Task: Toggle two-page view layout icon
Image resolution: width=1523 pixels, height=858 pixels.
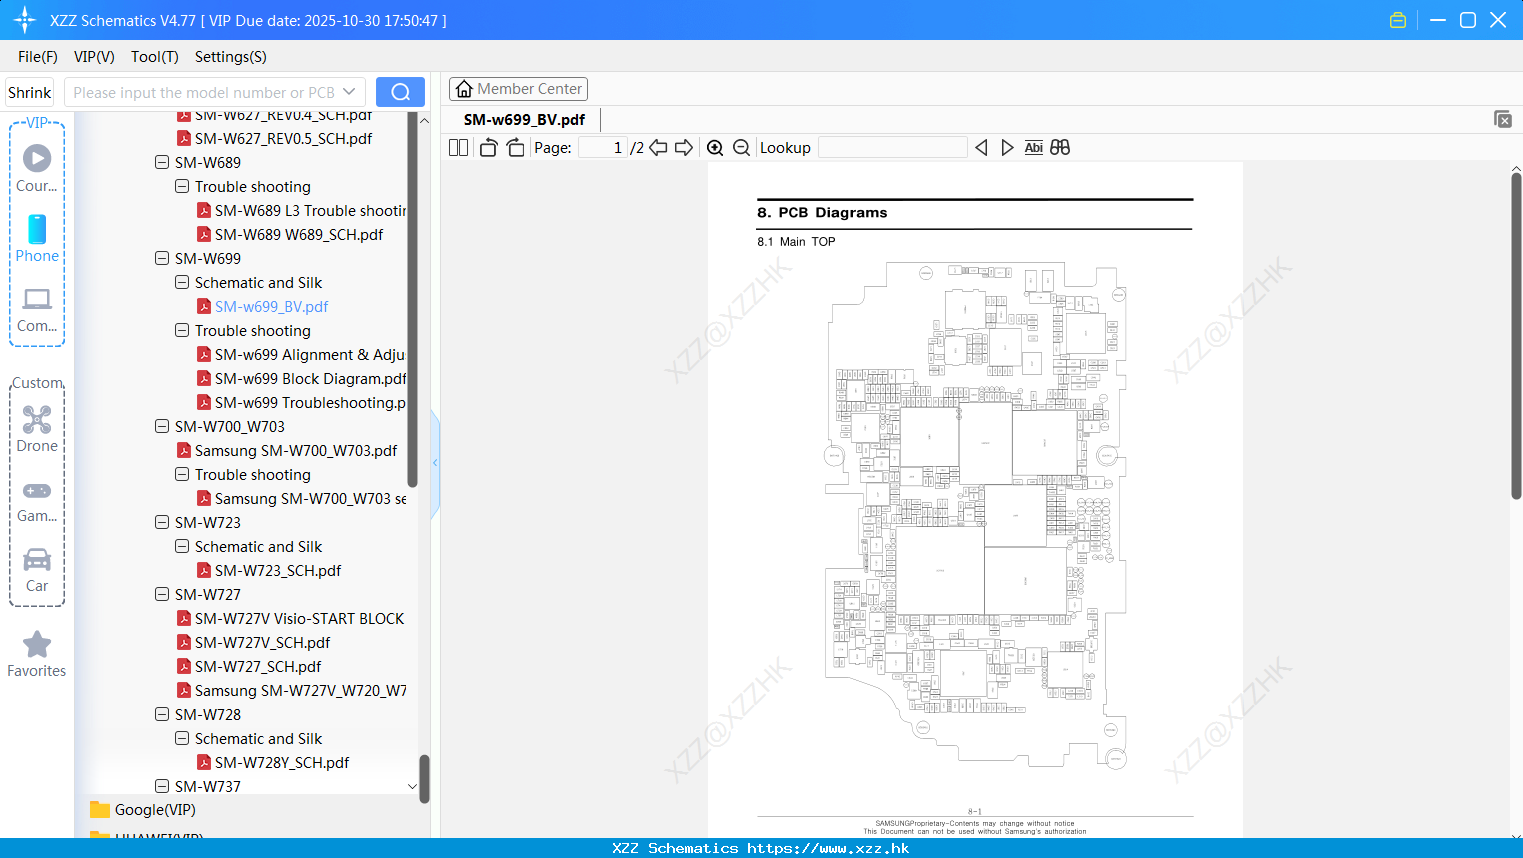Action: (x=458, y=147)
